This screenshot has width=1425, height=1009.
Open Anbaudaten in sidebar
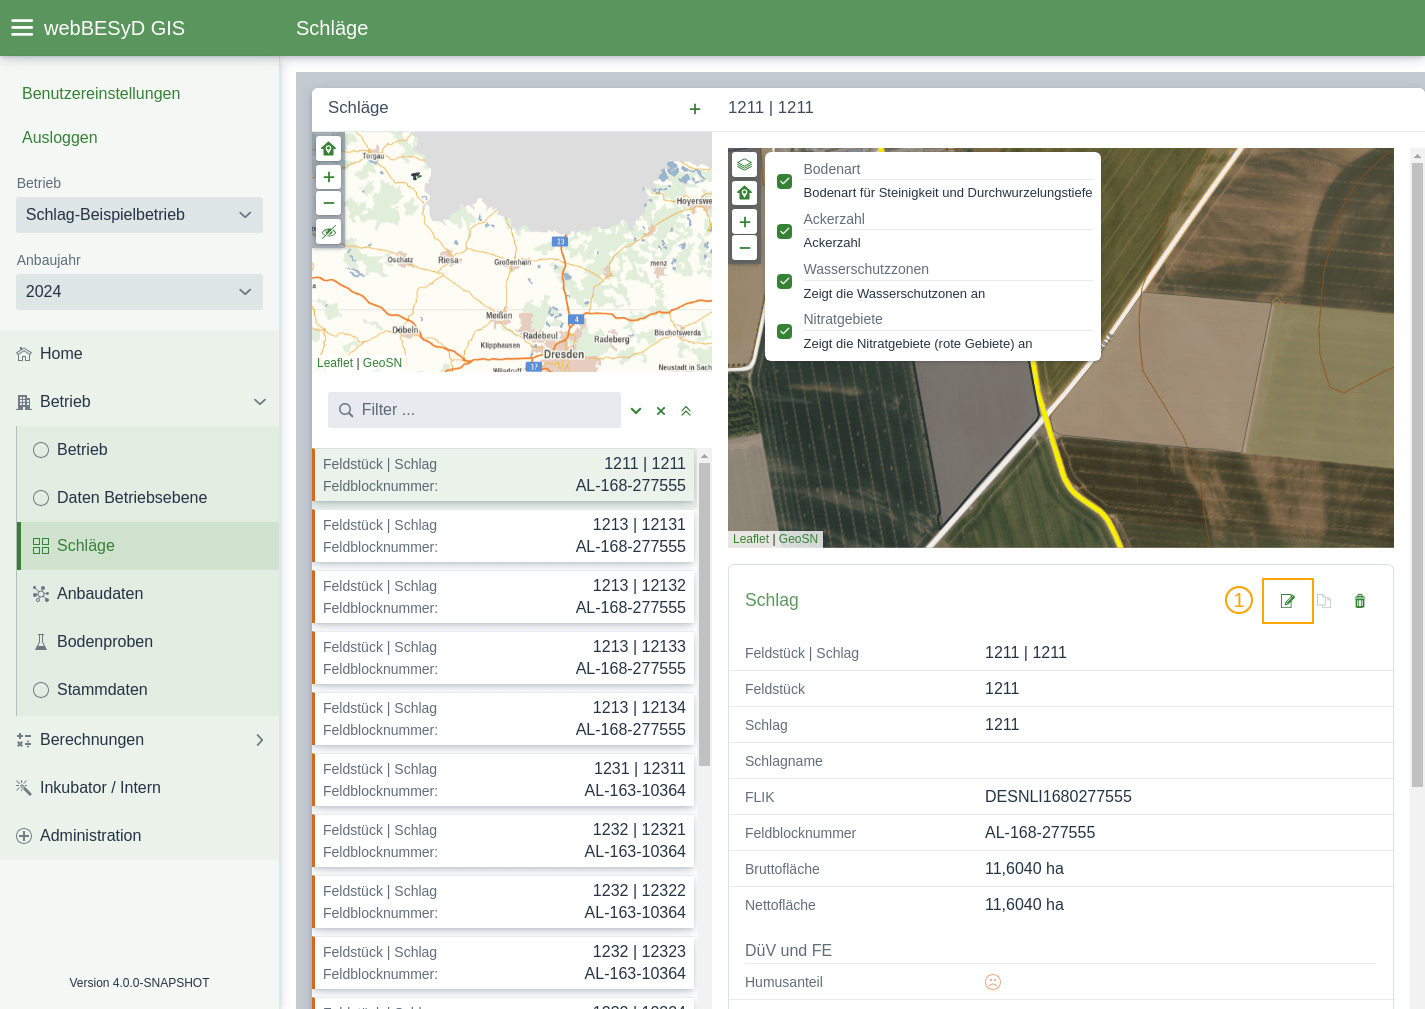148,594
